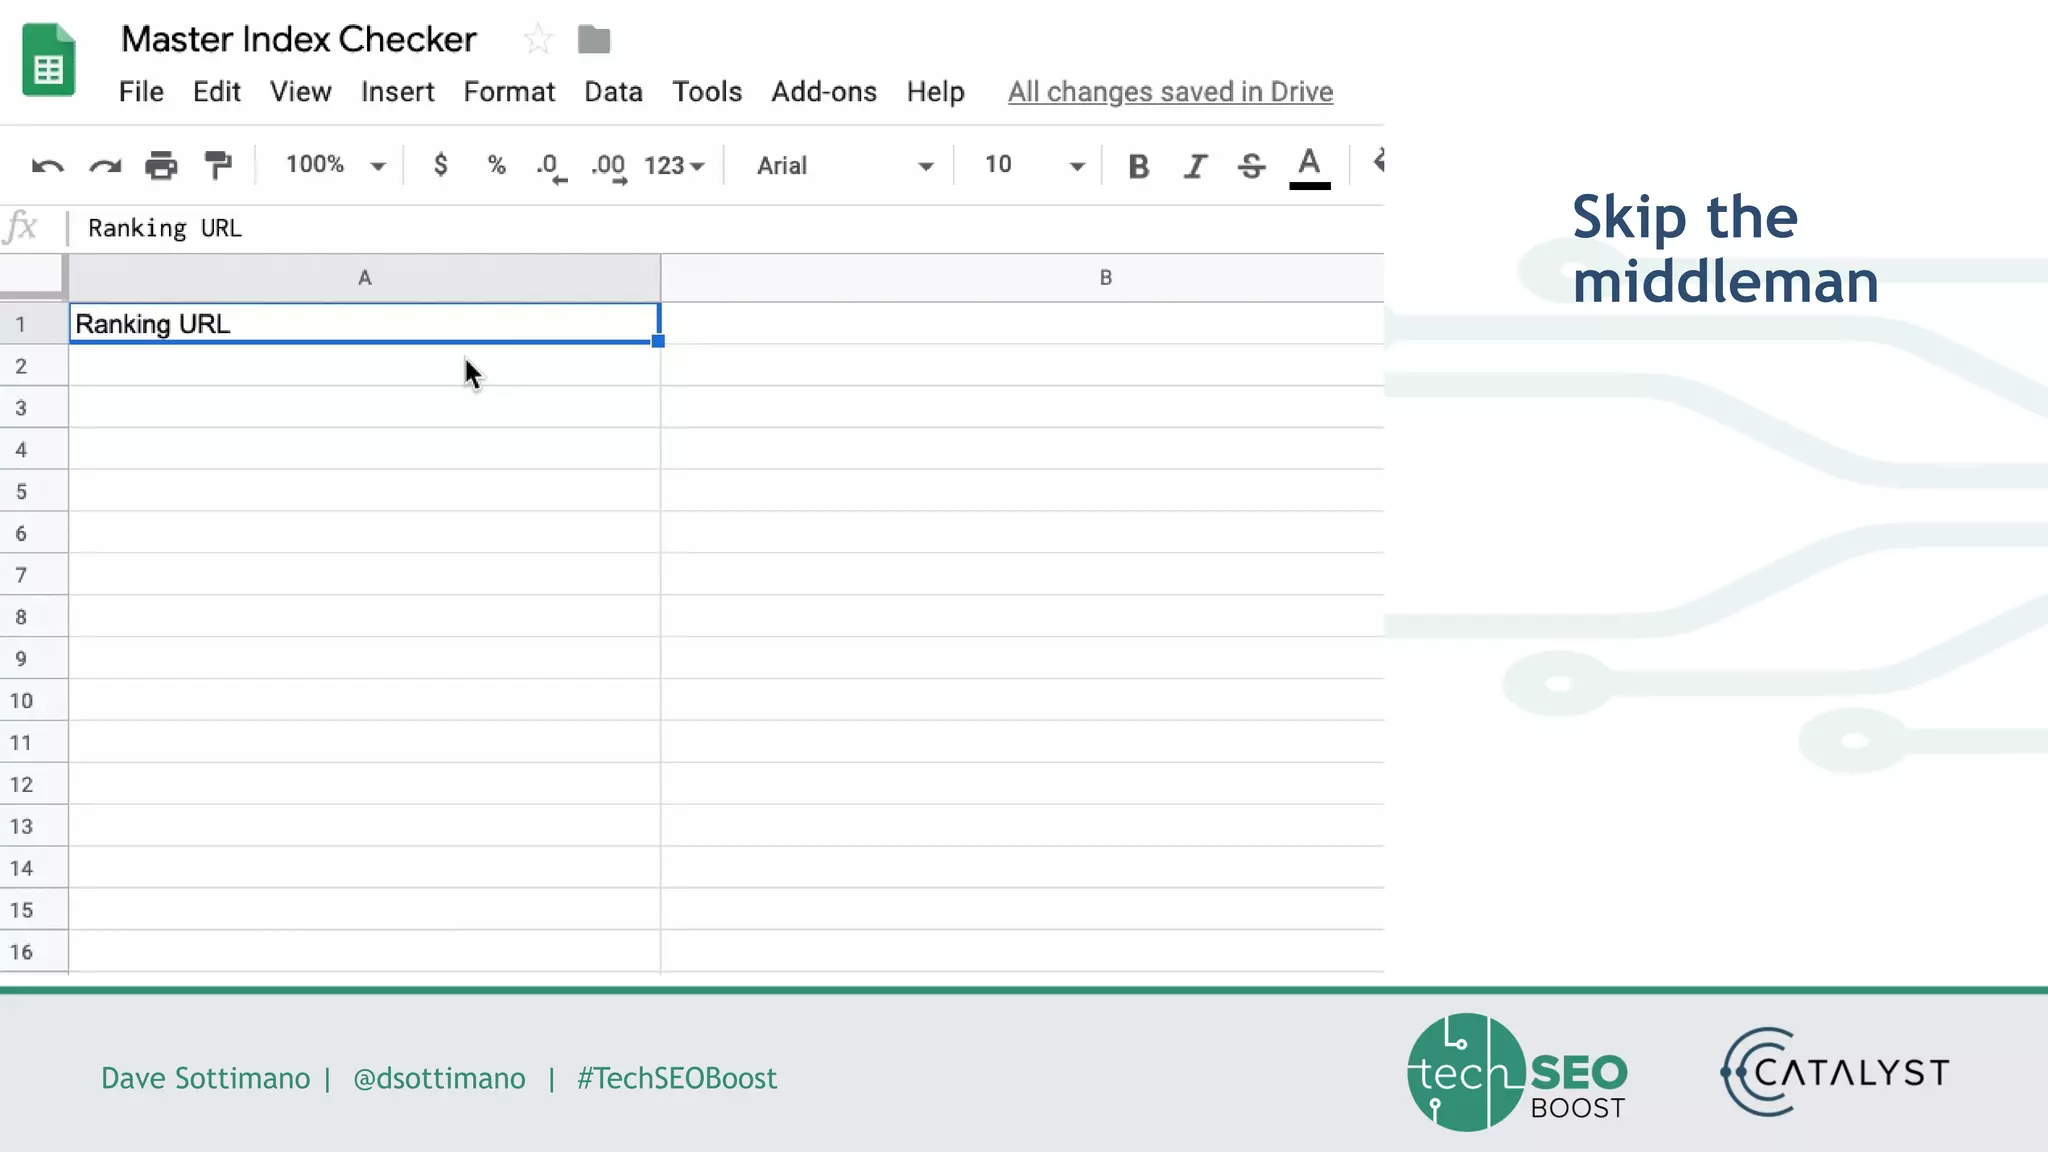The image size is (2048, 1152).
Task: Click the Undo icon
Action: 47,165
